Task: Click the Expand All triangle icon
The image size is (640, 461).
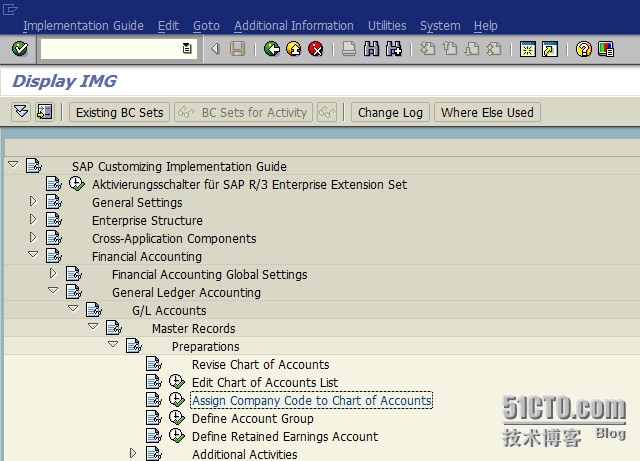Action: pyautogui.click(x=21, y=112)
